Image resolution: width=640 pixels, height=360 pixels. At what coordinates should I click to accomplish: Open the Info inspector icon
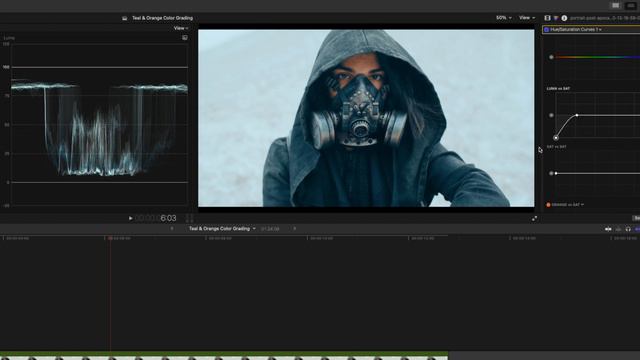(564, 18)
